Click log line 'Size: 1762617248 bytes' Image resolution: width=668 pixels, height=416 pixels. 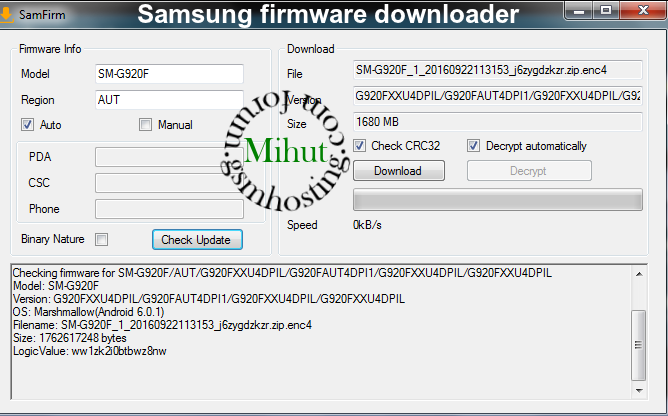pyautogui.click(x=70, y=338)
